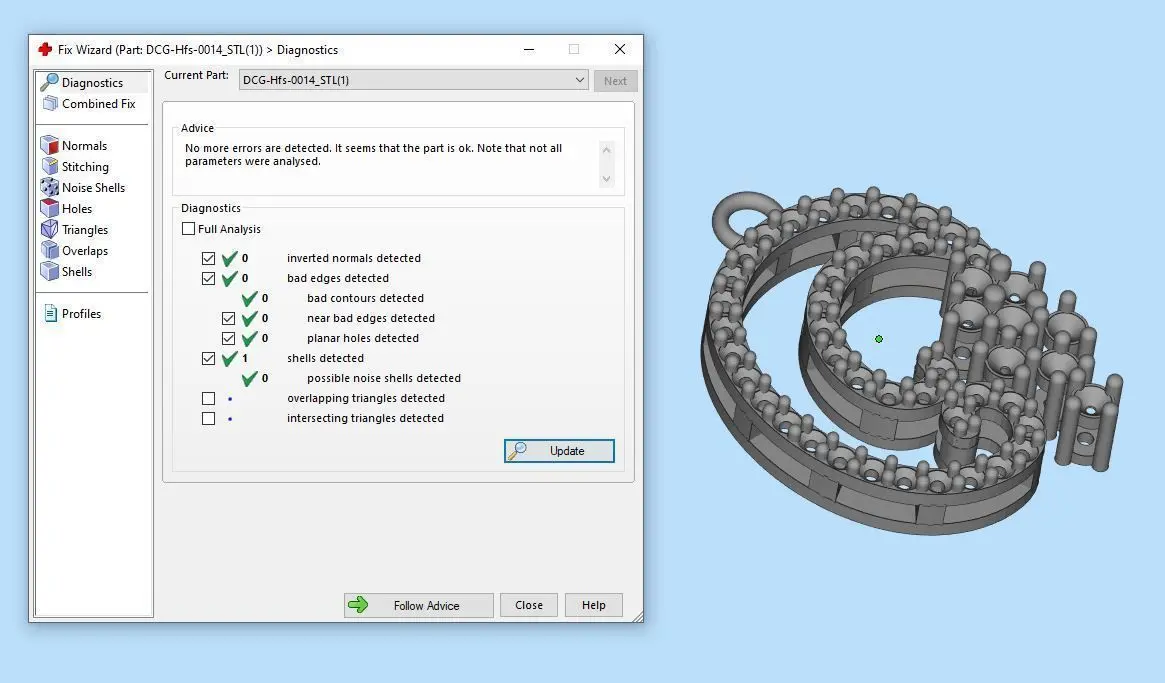Open Help for Fix Wizard

tap(594, 606)
